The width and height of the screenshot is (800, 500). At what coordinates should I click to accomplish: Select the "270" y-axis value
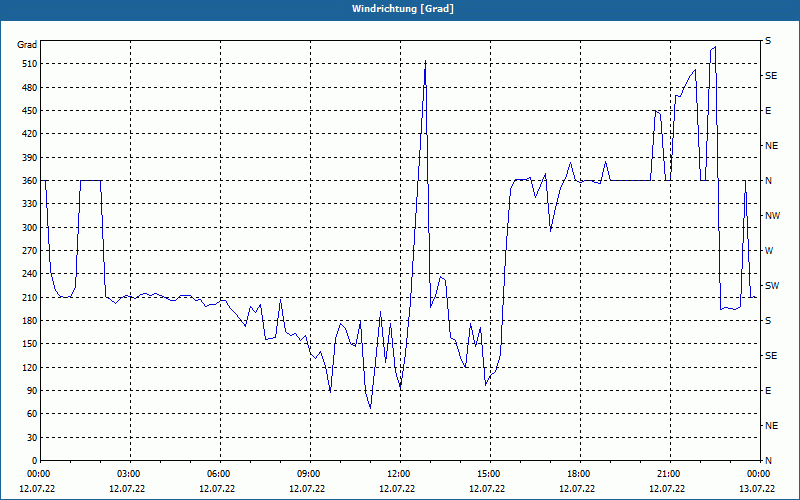[30, 251]
